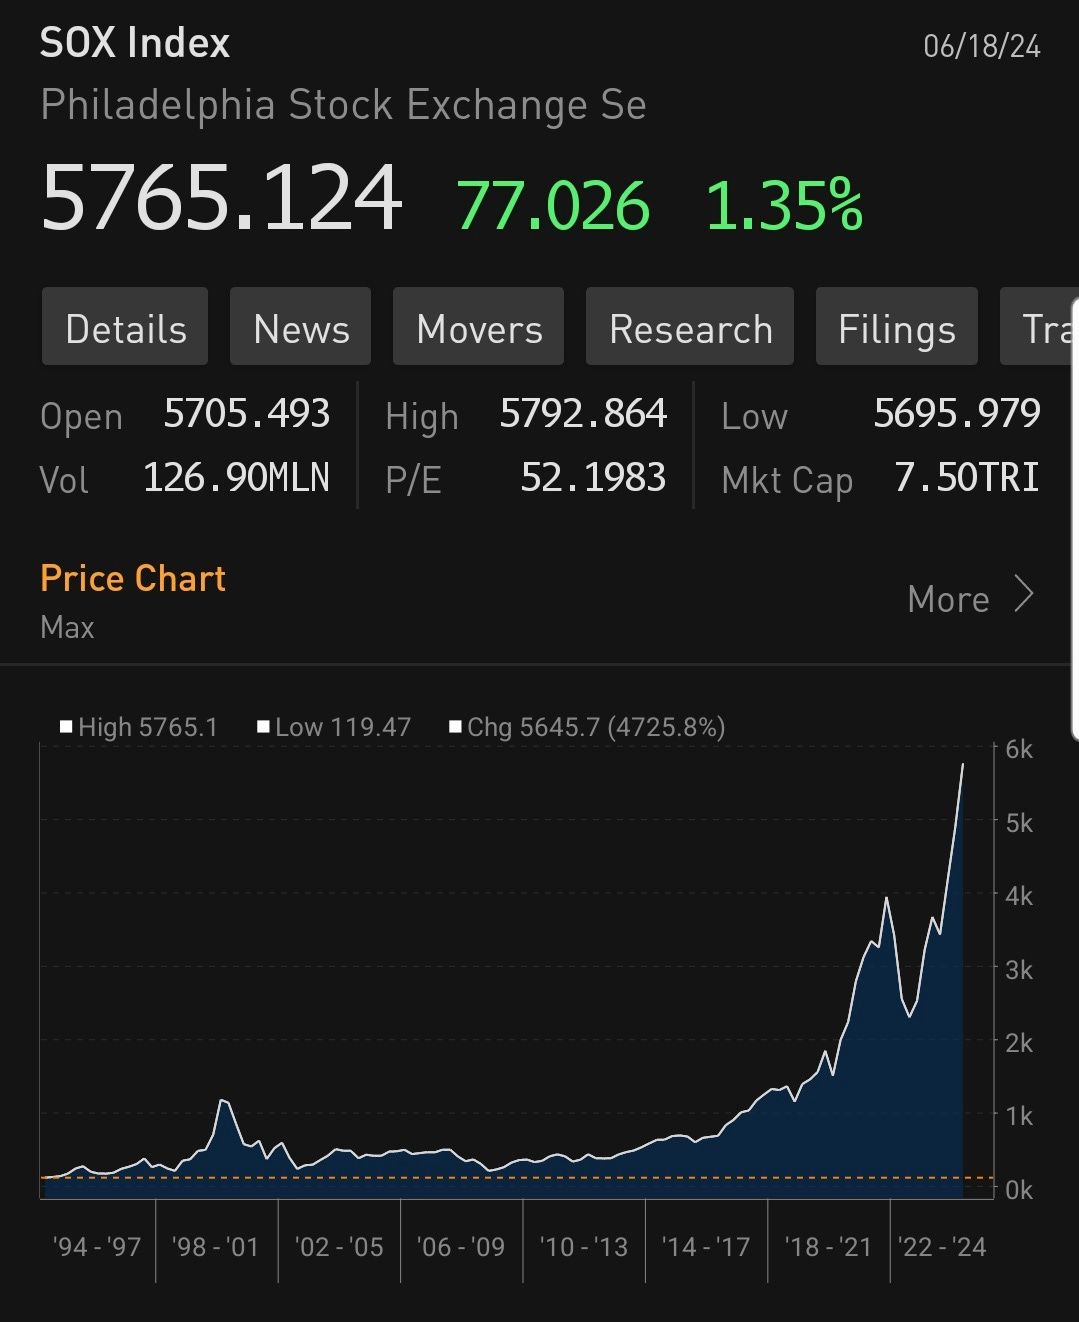The height and width of the screenshot is (1322, 1079).
Task: Tap the High 5765.1 legend entry
Action: click(x=139, y=727)
